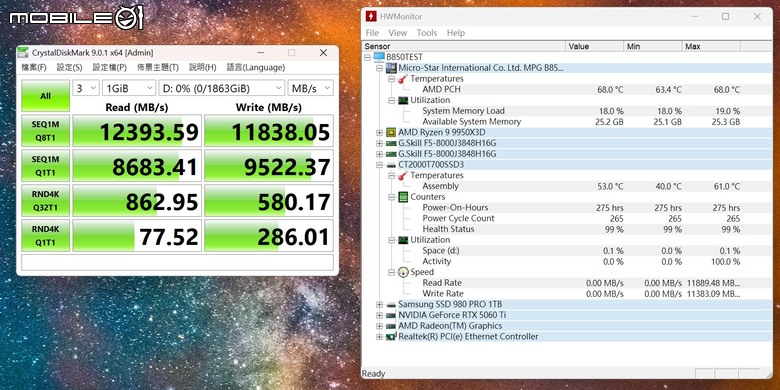Click the green All benchmark button

[45, 96]
